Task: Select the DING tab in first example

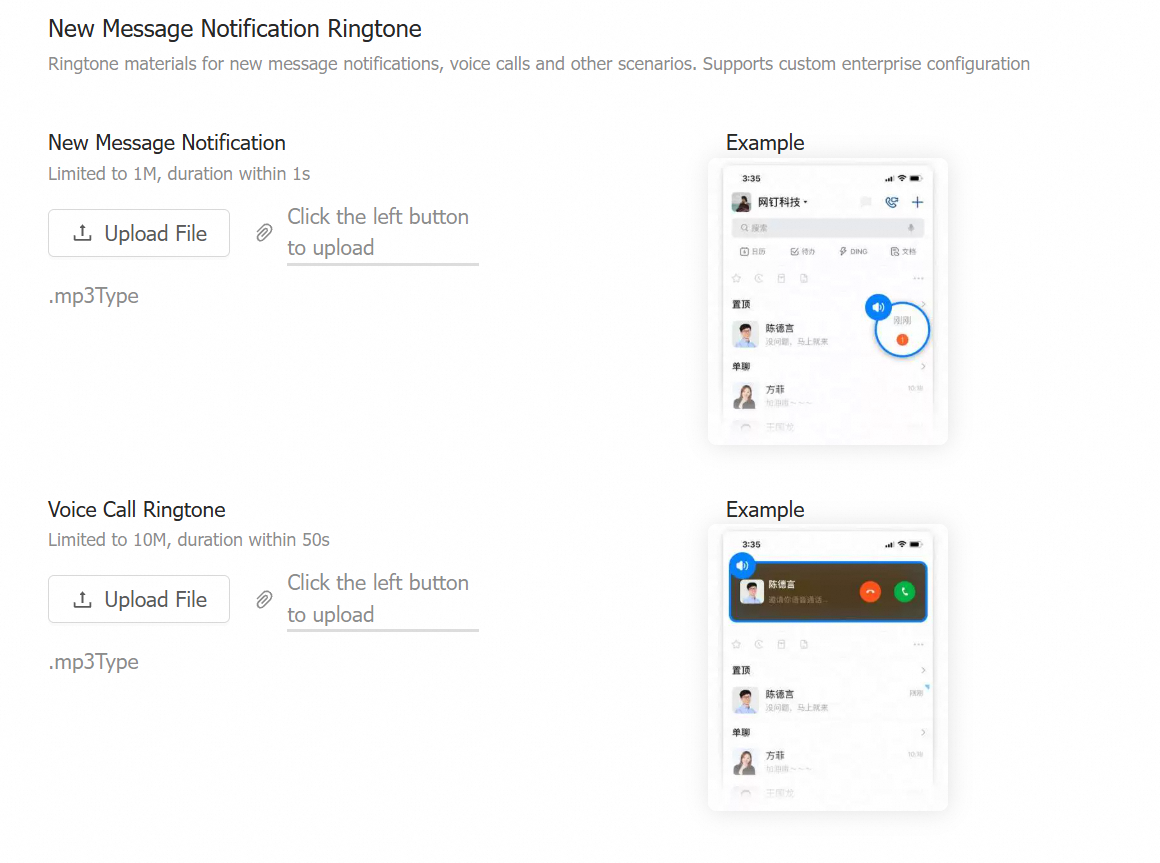Action: tap(853, 251)
